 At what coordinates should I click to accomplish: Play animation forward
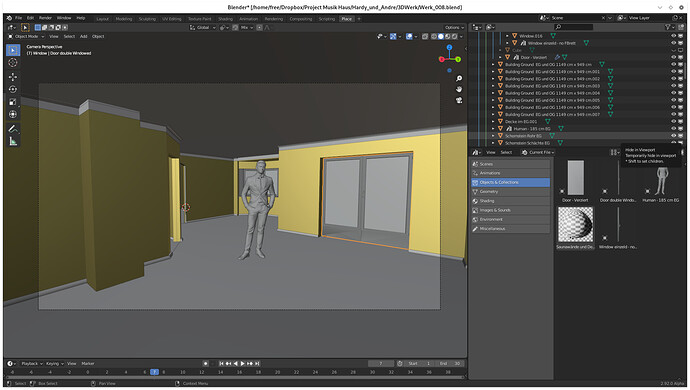point(242,364)
